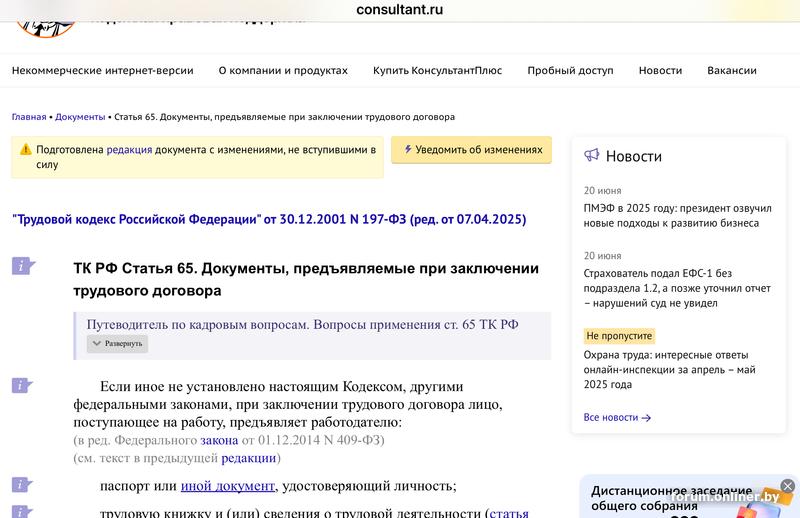Close the advertisement banner with the X icon
The image size is (800, 518).
point(788,486)
